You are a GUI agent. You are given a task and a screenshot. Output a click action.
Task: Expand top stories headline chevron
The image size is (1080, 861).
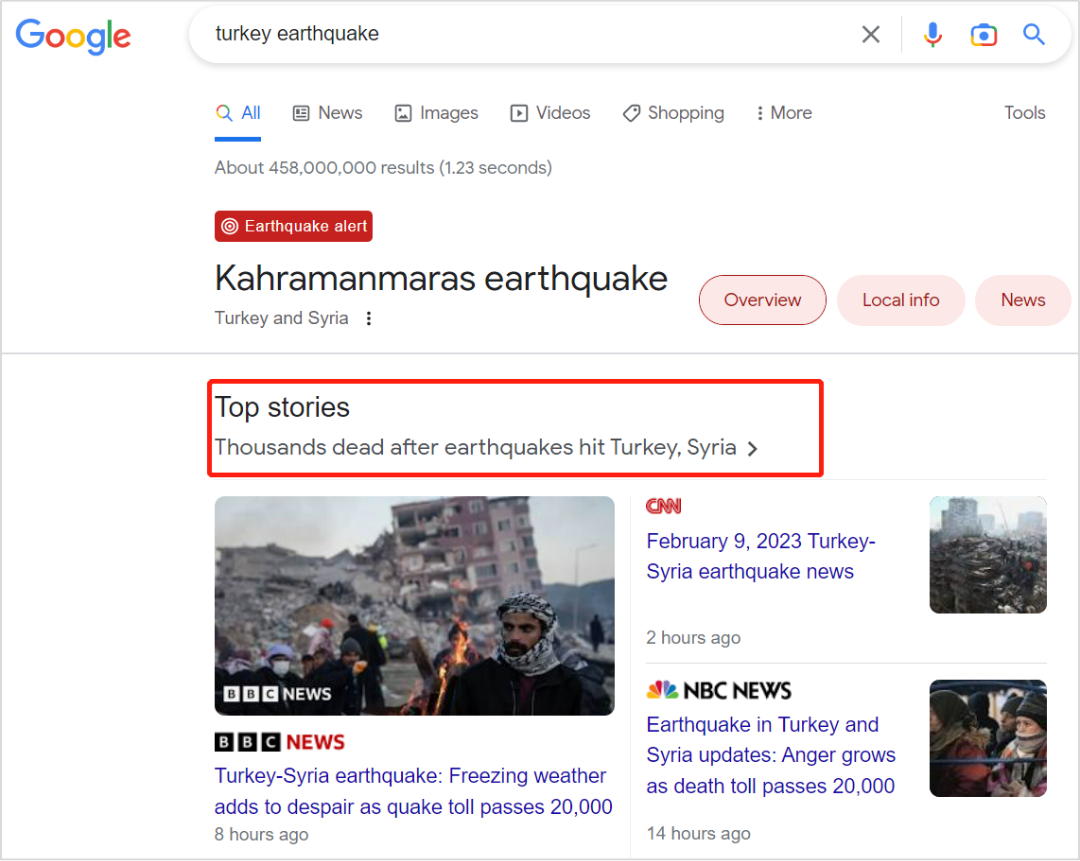pyautogui.click(x=753, y=449)
